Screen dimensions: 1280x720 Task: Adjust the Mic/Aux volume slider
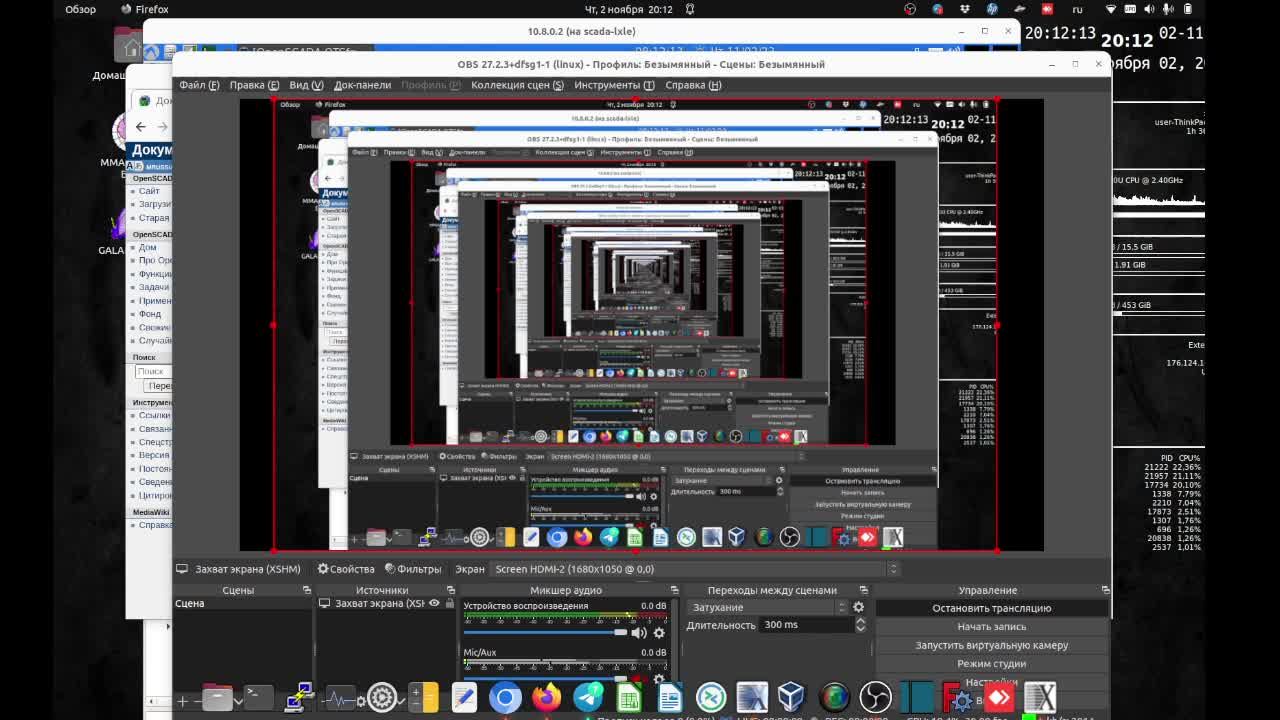click(x=545, y=678)
